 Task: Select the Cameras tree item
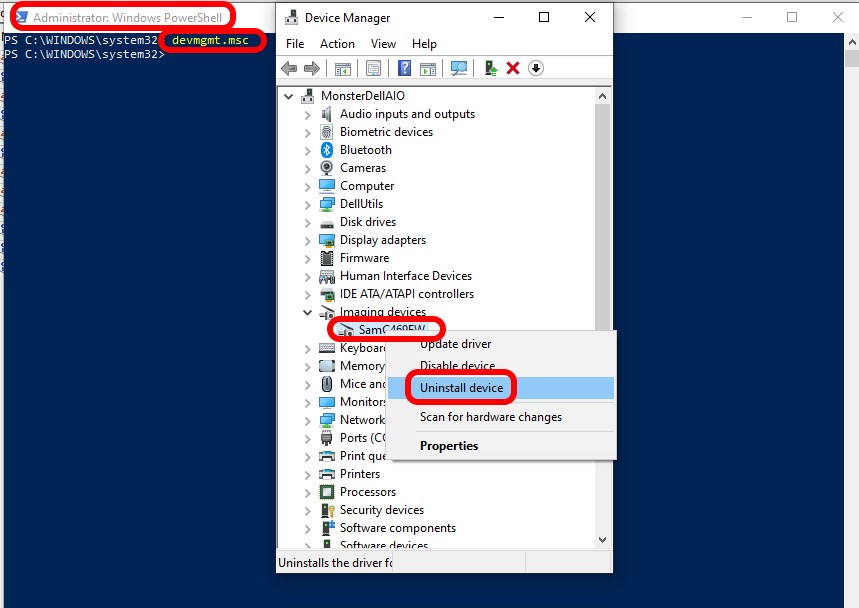click(362, 168)
